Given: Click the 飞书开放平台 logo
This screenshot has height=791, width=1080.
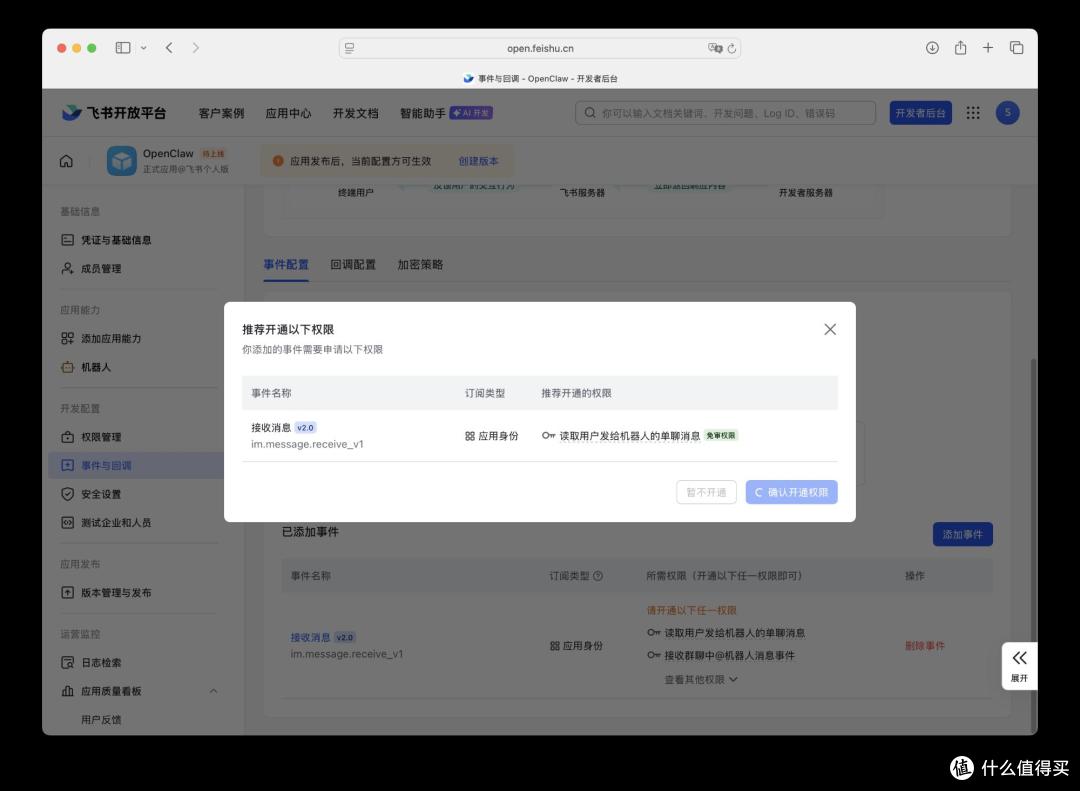Looking at the screenshot, I should click(114, 113).
